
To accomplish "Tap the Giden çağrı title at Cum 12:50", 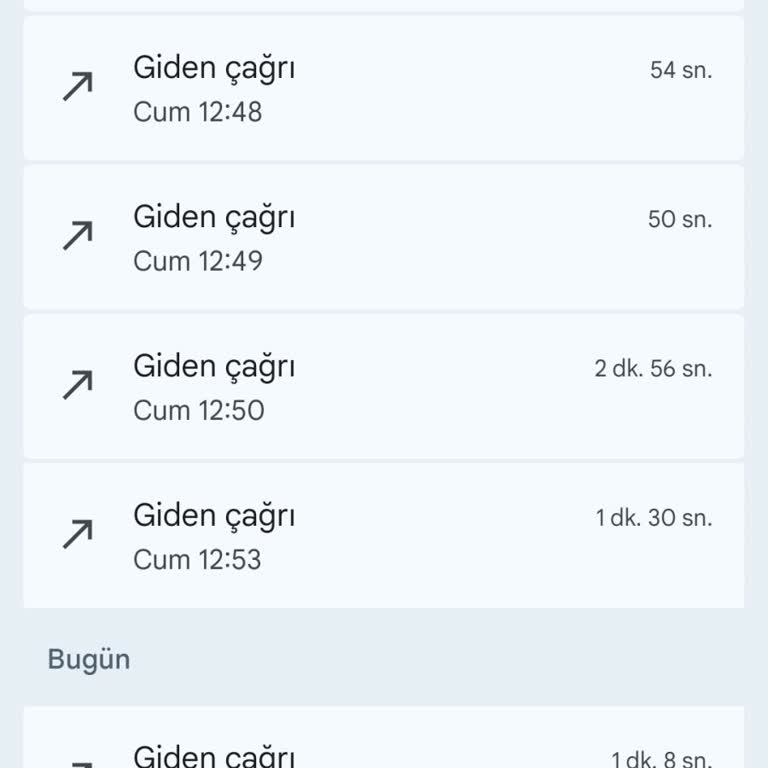I will pyautogui.click(x=214, y=366).
